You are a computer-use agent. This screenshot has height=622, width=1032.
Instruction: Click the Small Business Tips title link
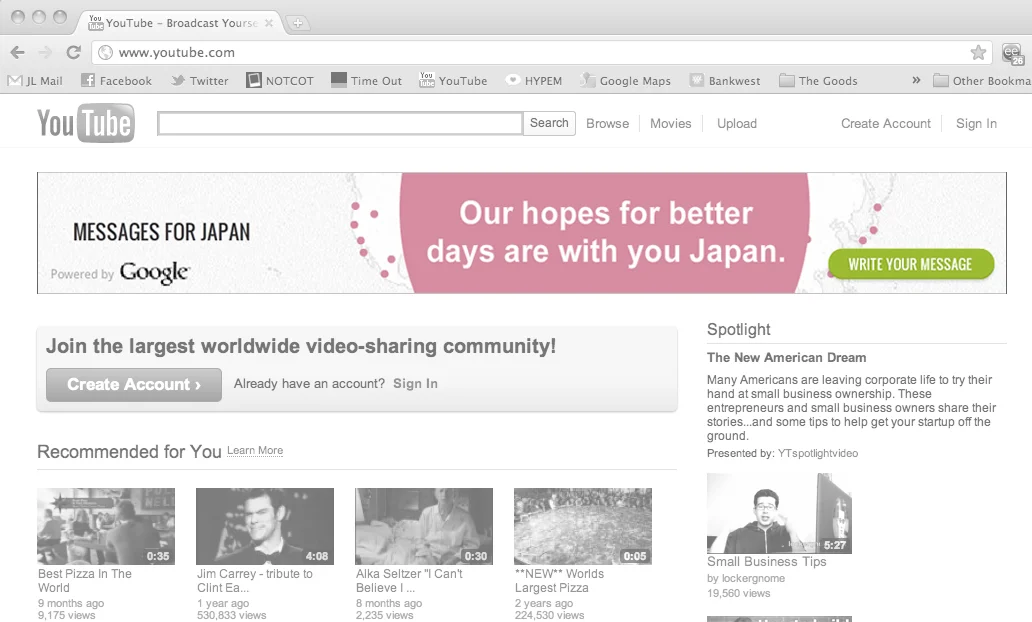click(x=767, y=561)
